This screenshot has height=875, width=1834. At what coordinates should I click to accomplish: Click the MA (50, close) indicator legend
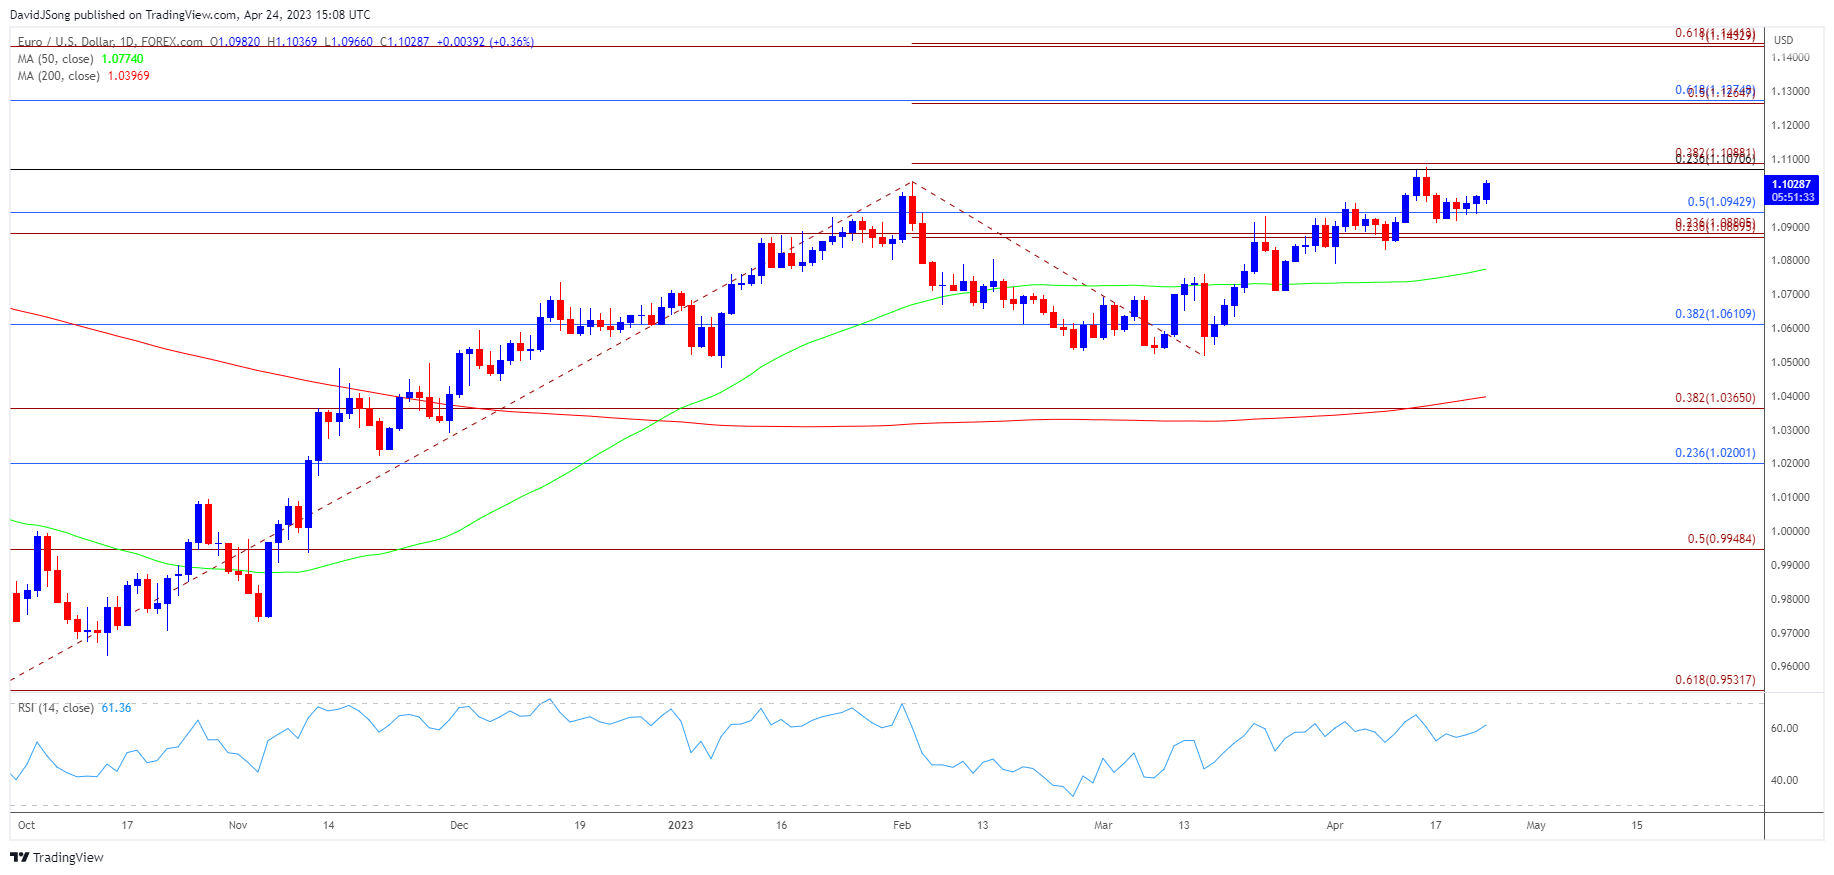[x=56, y=59]
